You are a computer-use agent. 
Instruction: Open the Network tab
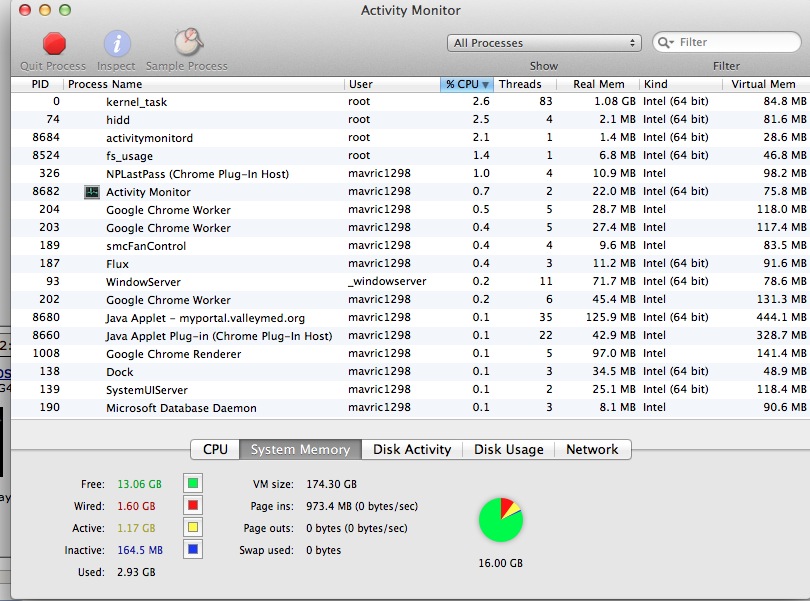593,450
